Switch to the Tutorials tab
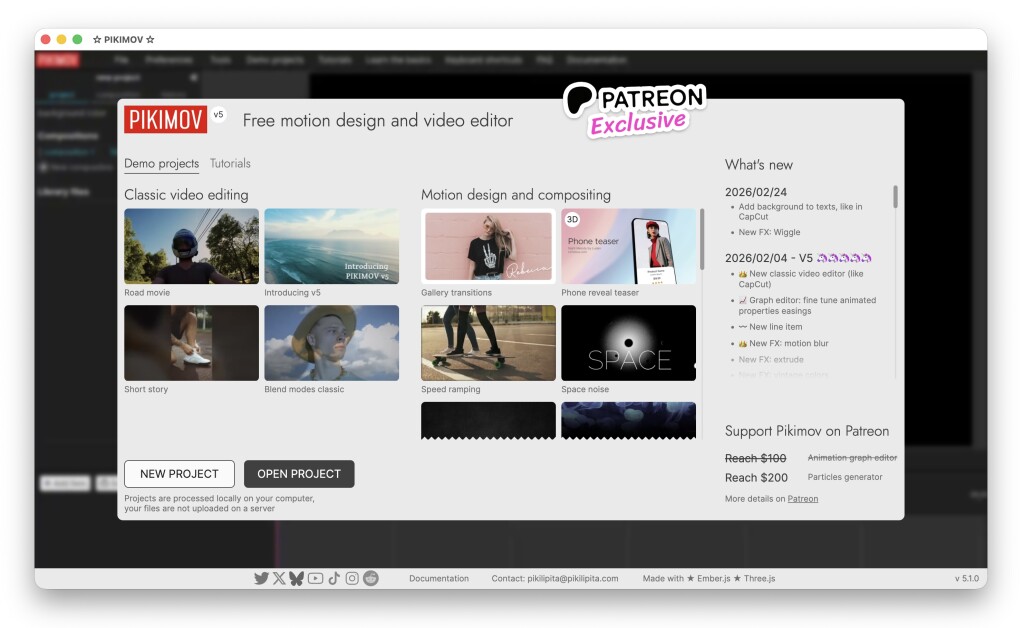Screen dimensions: 1024x628 (x=230, y=164)
